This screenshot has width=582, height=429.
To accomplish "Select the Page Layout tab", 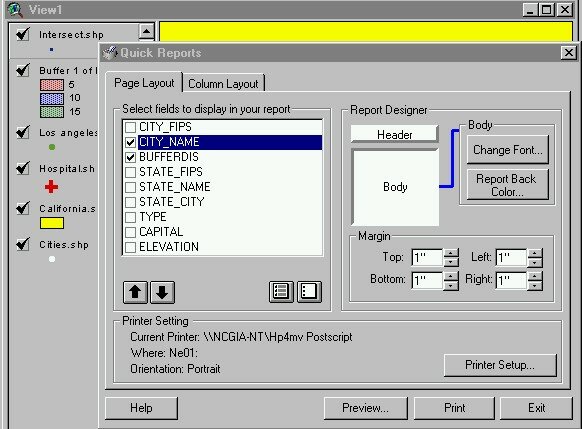I will (144, 82).
